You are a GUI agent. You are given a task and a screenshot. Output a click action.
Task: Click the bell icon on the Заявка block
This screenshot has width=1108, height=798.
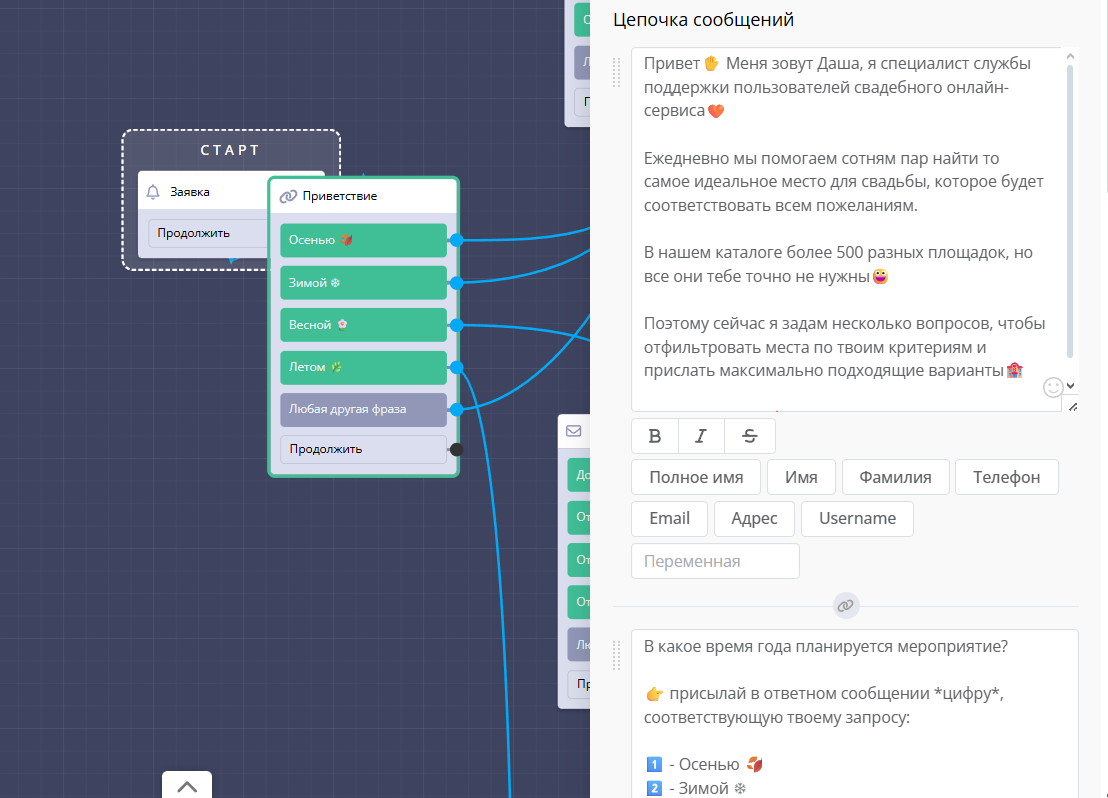(x=153, y=191)
